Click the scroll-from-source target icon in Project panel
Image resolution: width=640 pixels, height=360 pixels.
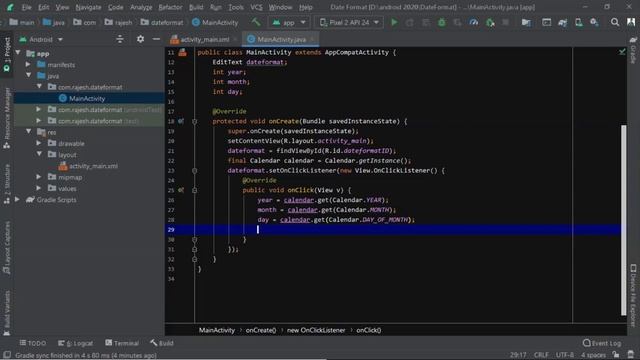[x=120, y=39]
